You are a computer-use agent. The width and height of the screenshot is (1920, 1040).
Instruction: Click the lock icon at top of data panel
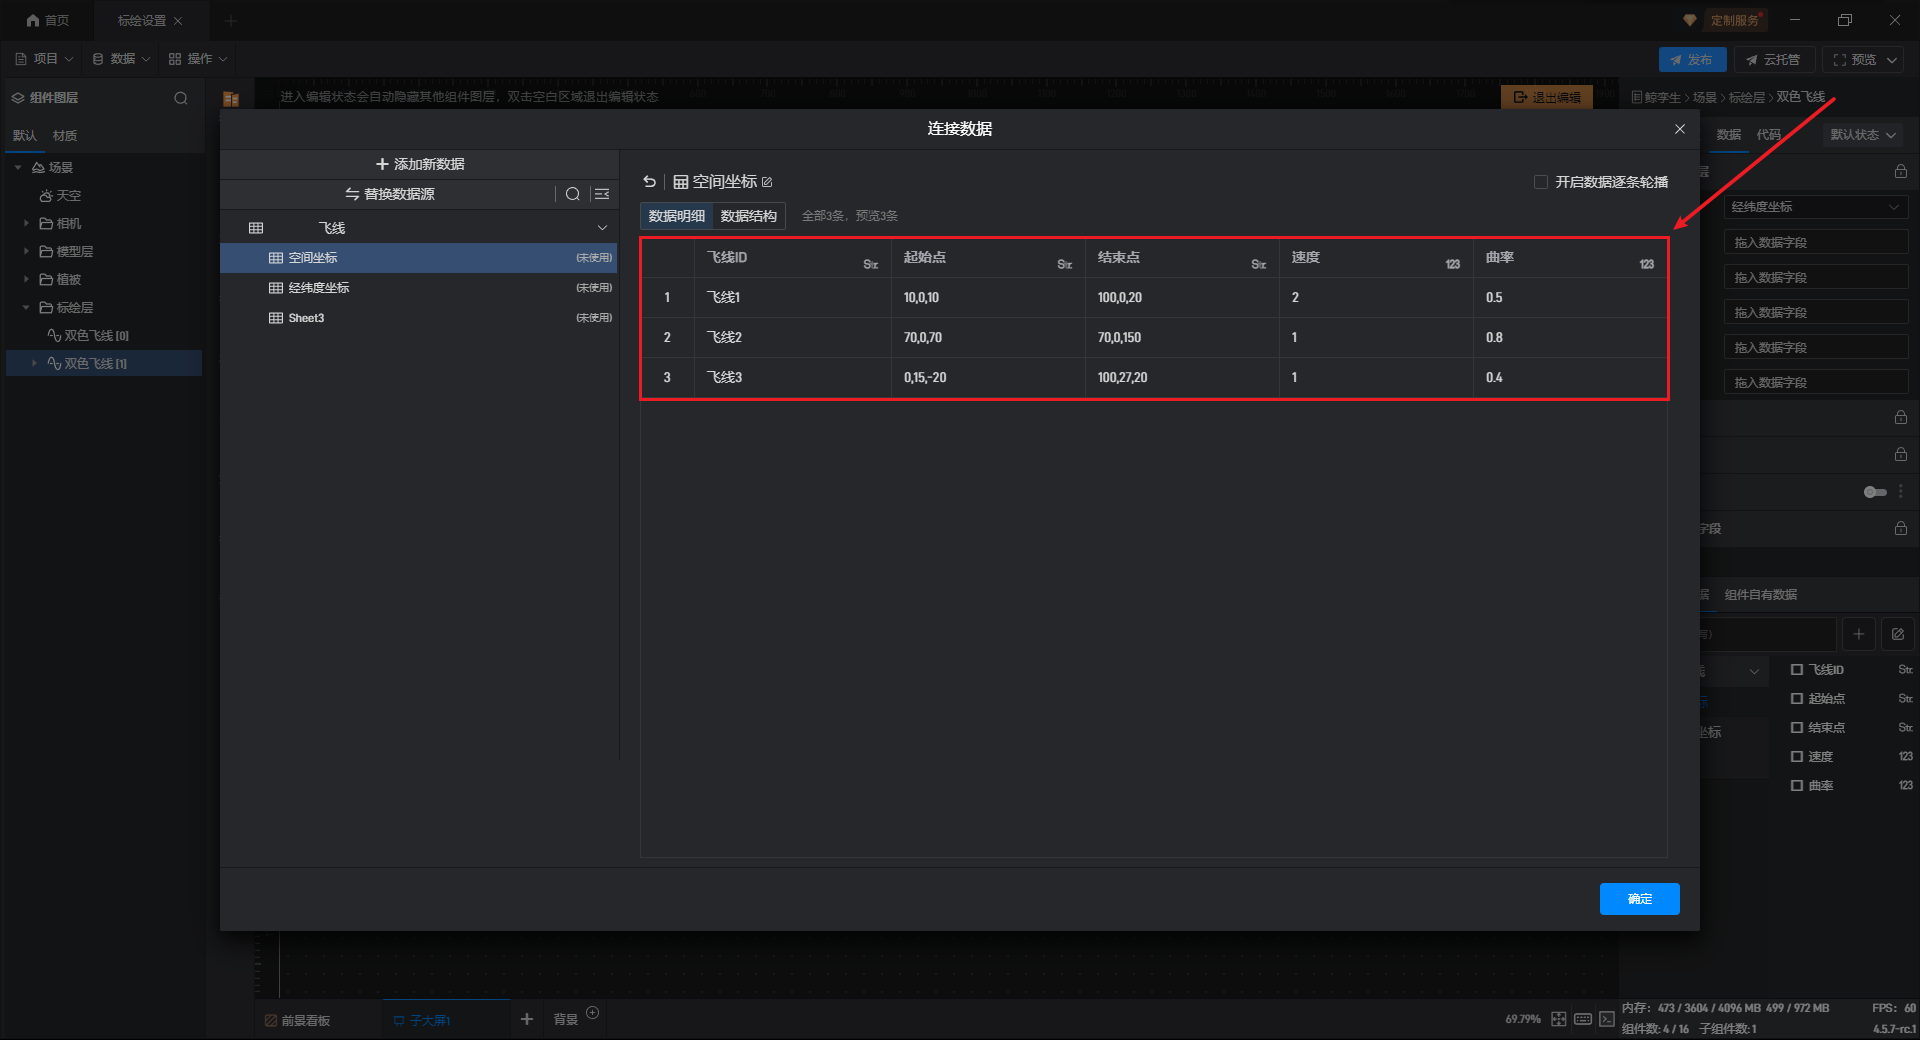pos(1901,171)
